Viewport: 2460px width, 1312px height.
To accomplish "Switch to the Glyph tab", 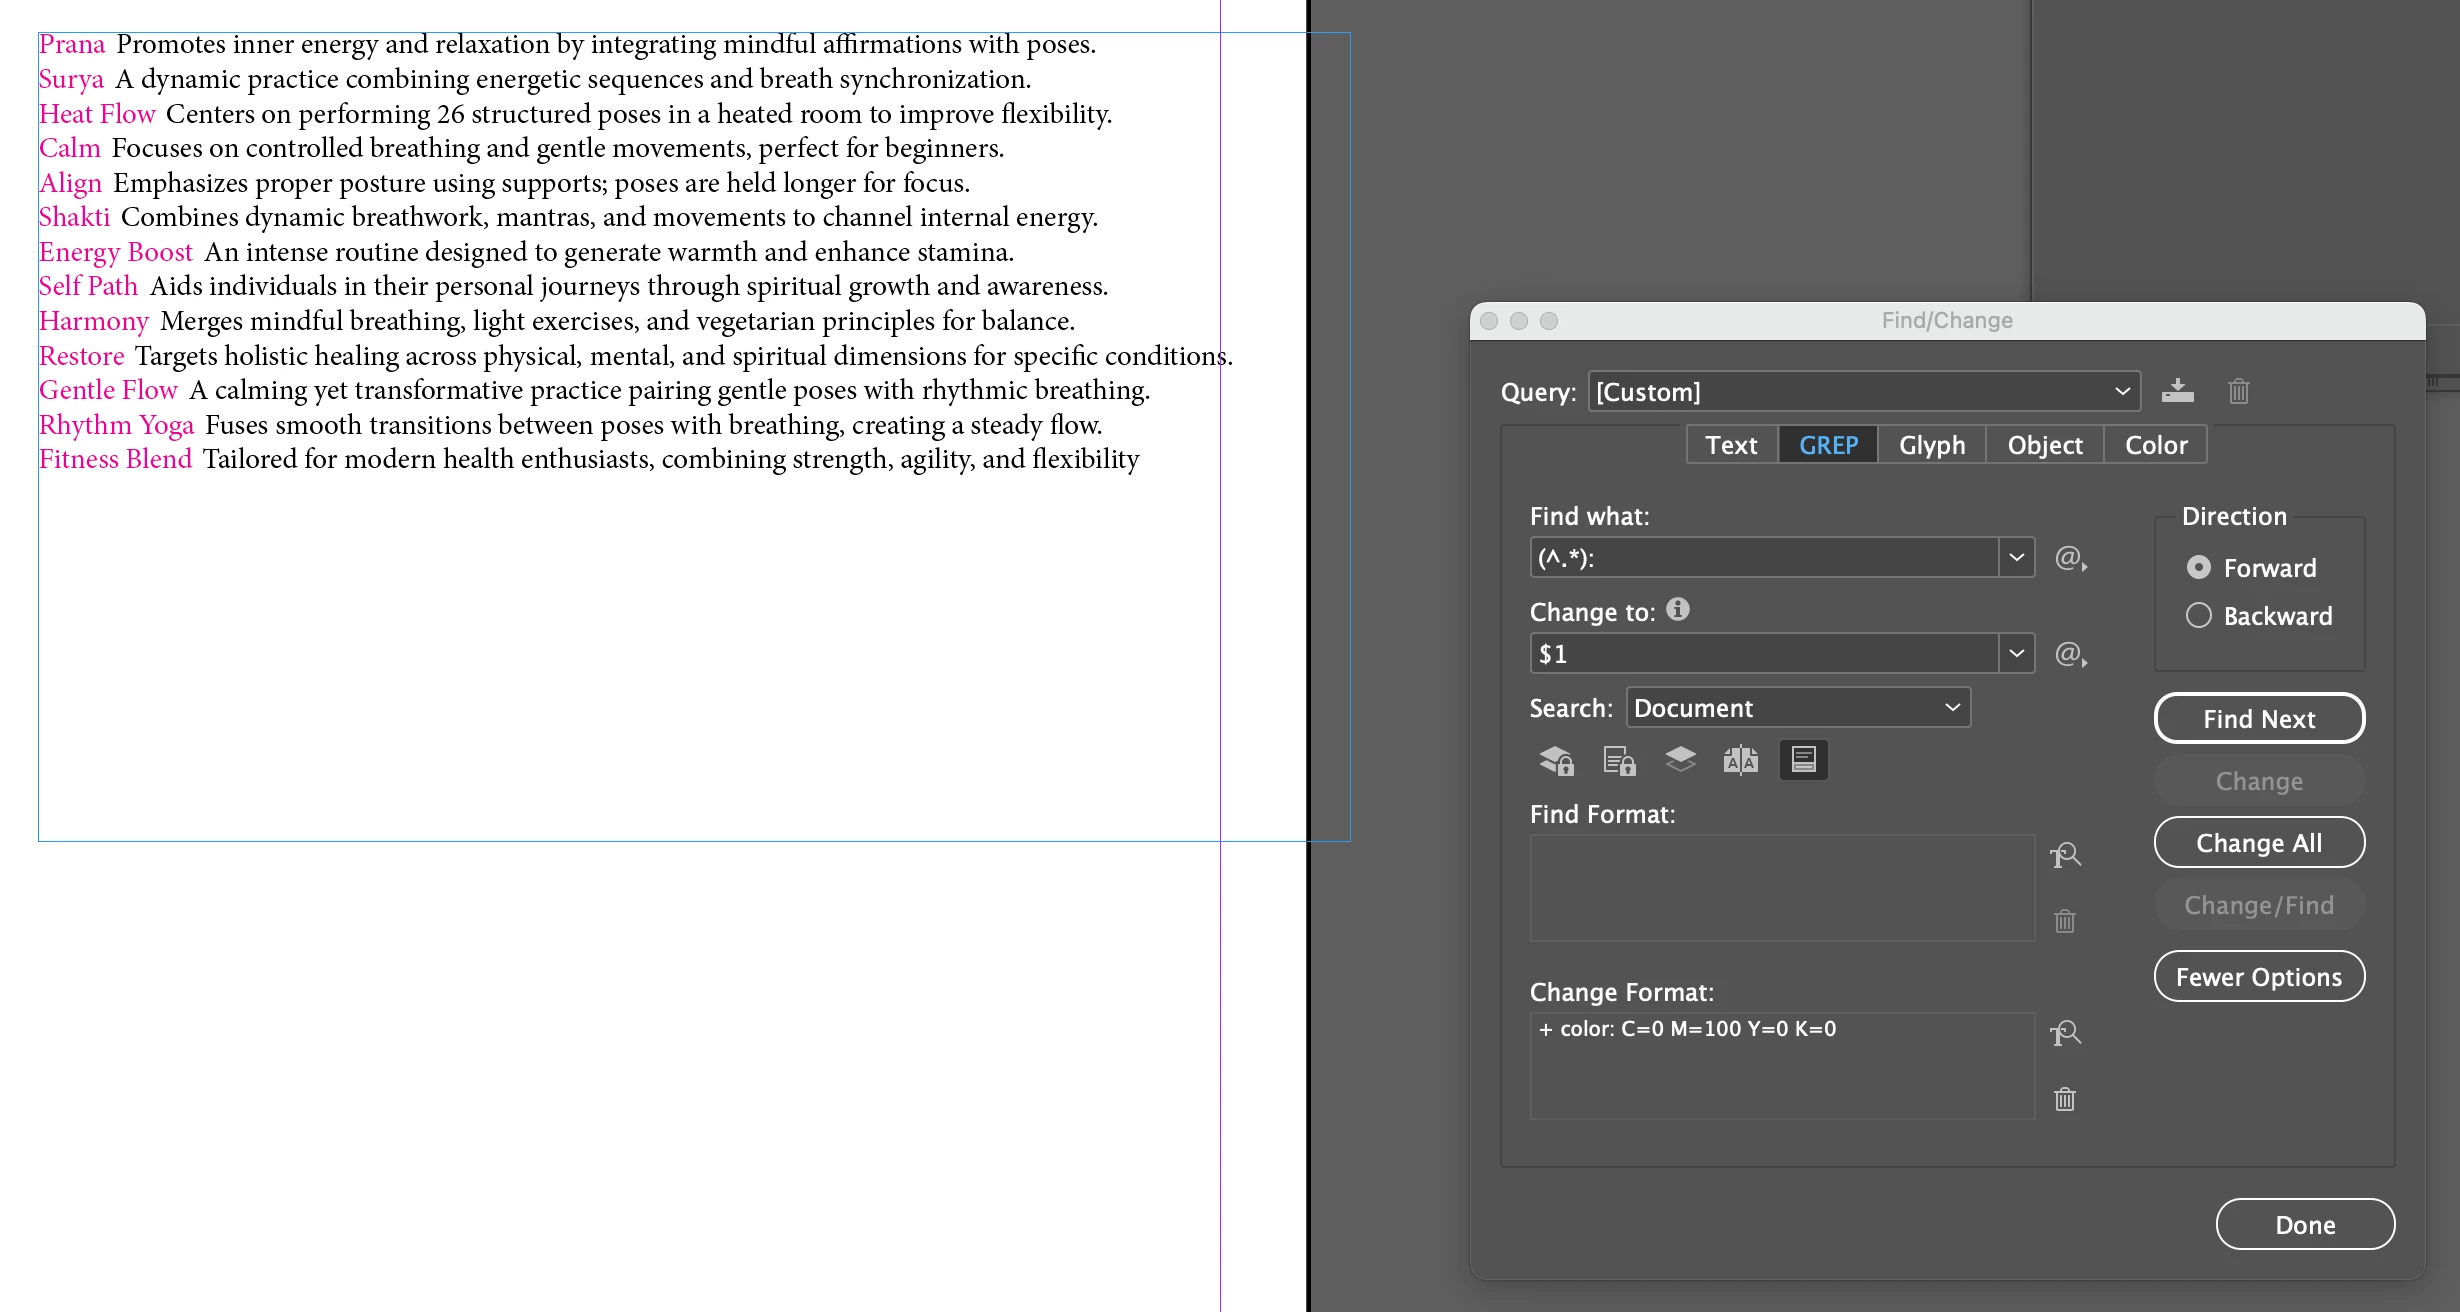I will point(1931,445).
